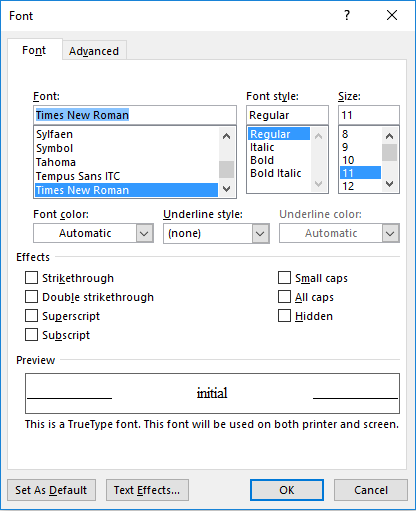Check the Hidden effect option
This screenshot has width=416, height=511.
point(284,315)
